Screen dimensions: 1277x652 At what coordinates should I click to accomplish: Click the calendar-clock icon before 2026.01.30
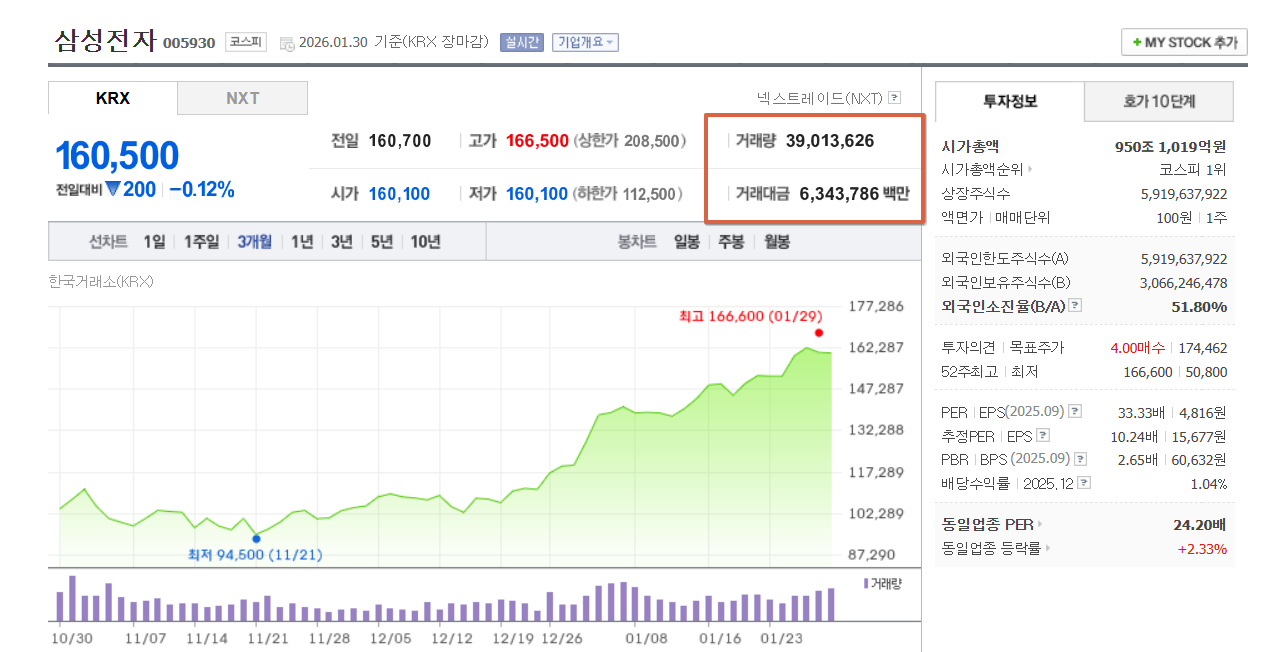[x=287, y=43]
